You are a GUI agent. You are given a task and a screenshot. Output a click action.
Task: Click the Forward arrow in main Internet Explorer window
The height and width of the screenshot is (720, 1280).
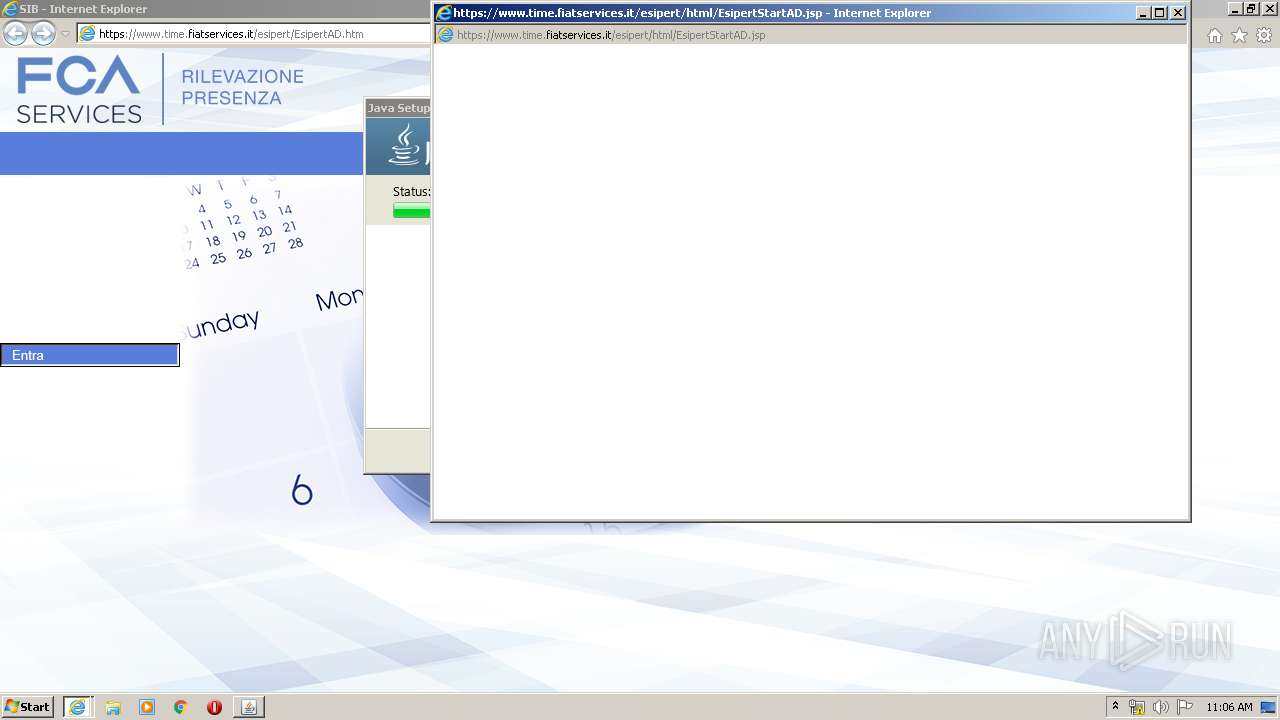point(43,34)
